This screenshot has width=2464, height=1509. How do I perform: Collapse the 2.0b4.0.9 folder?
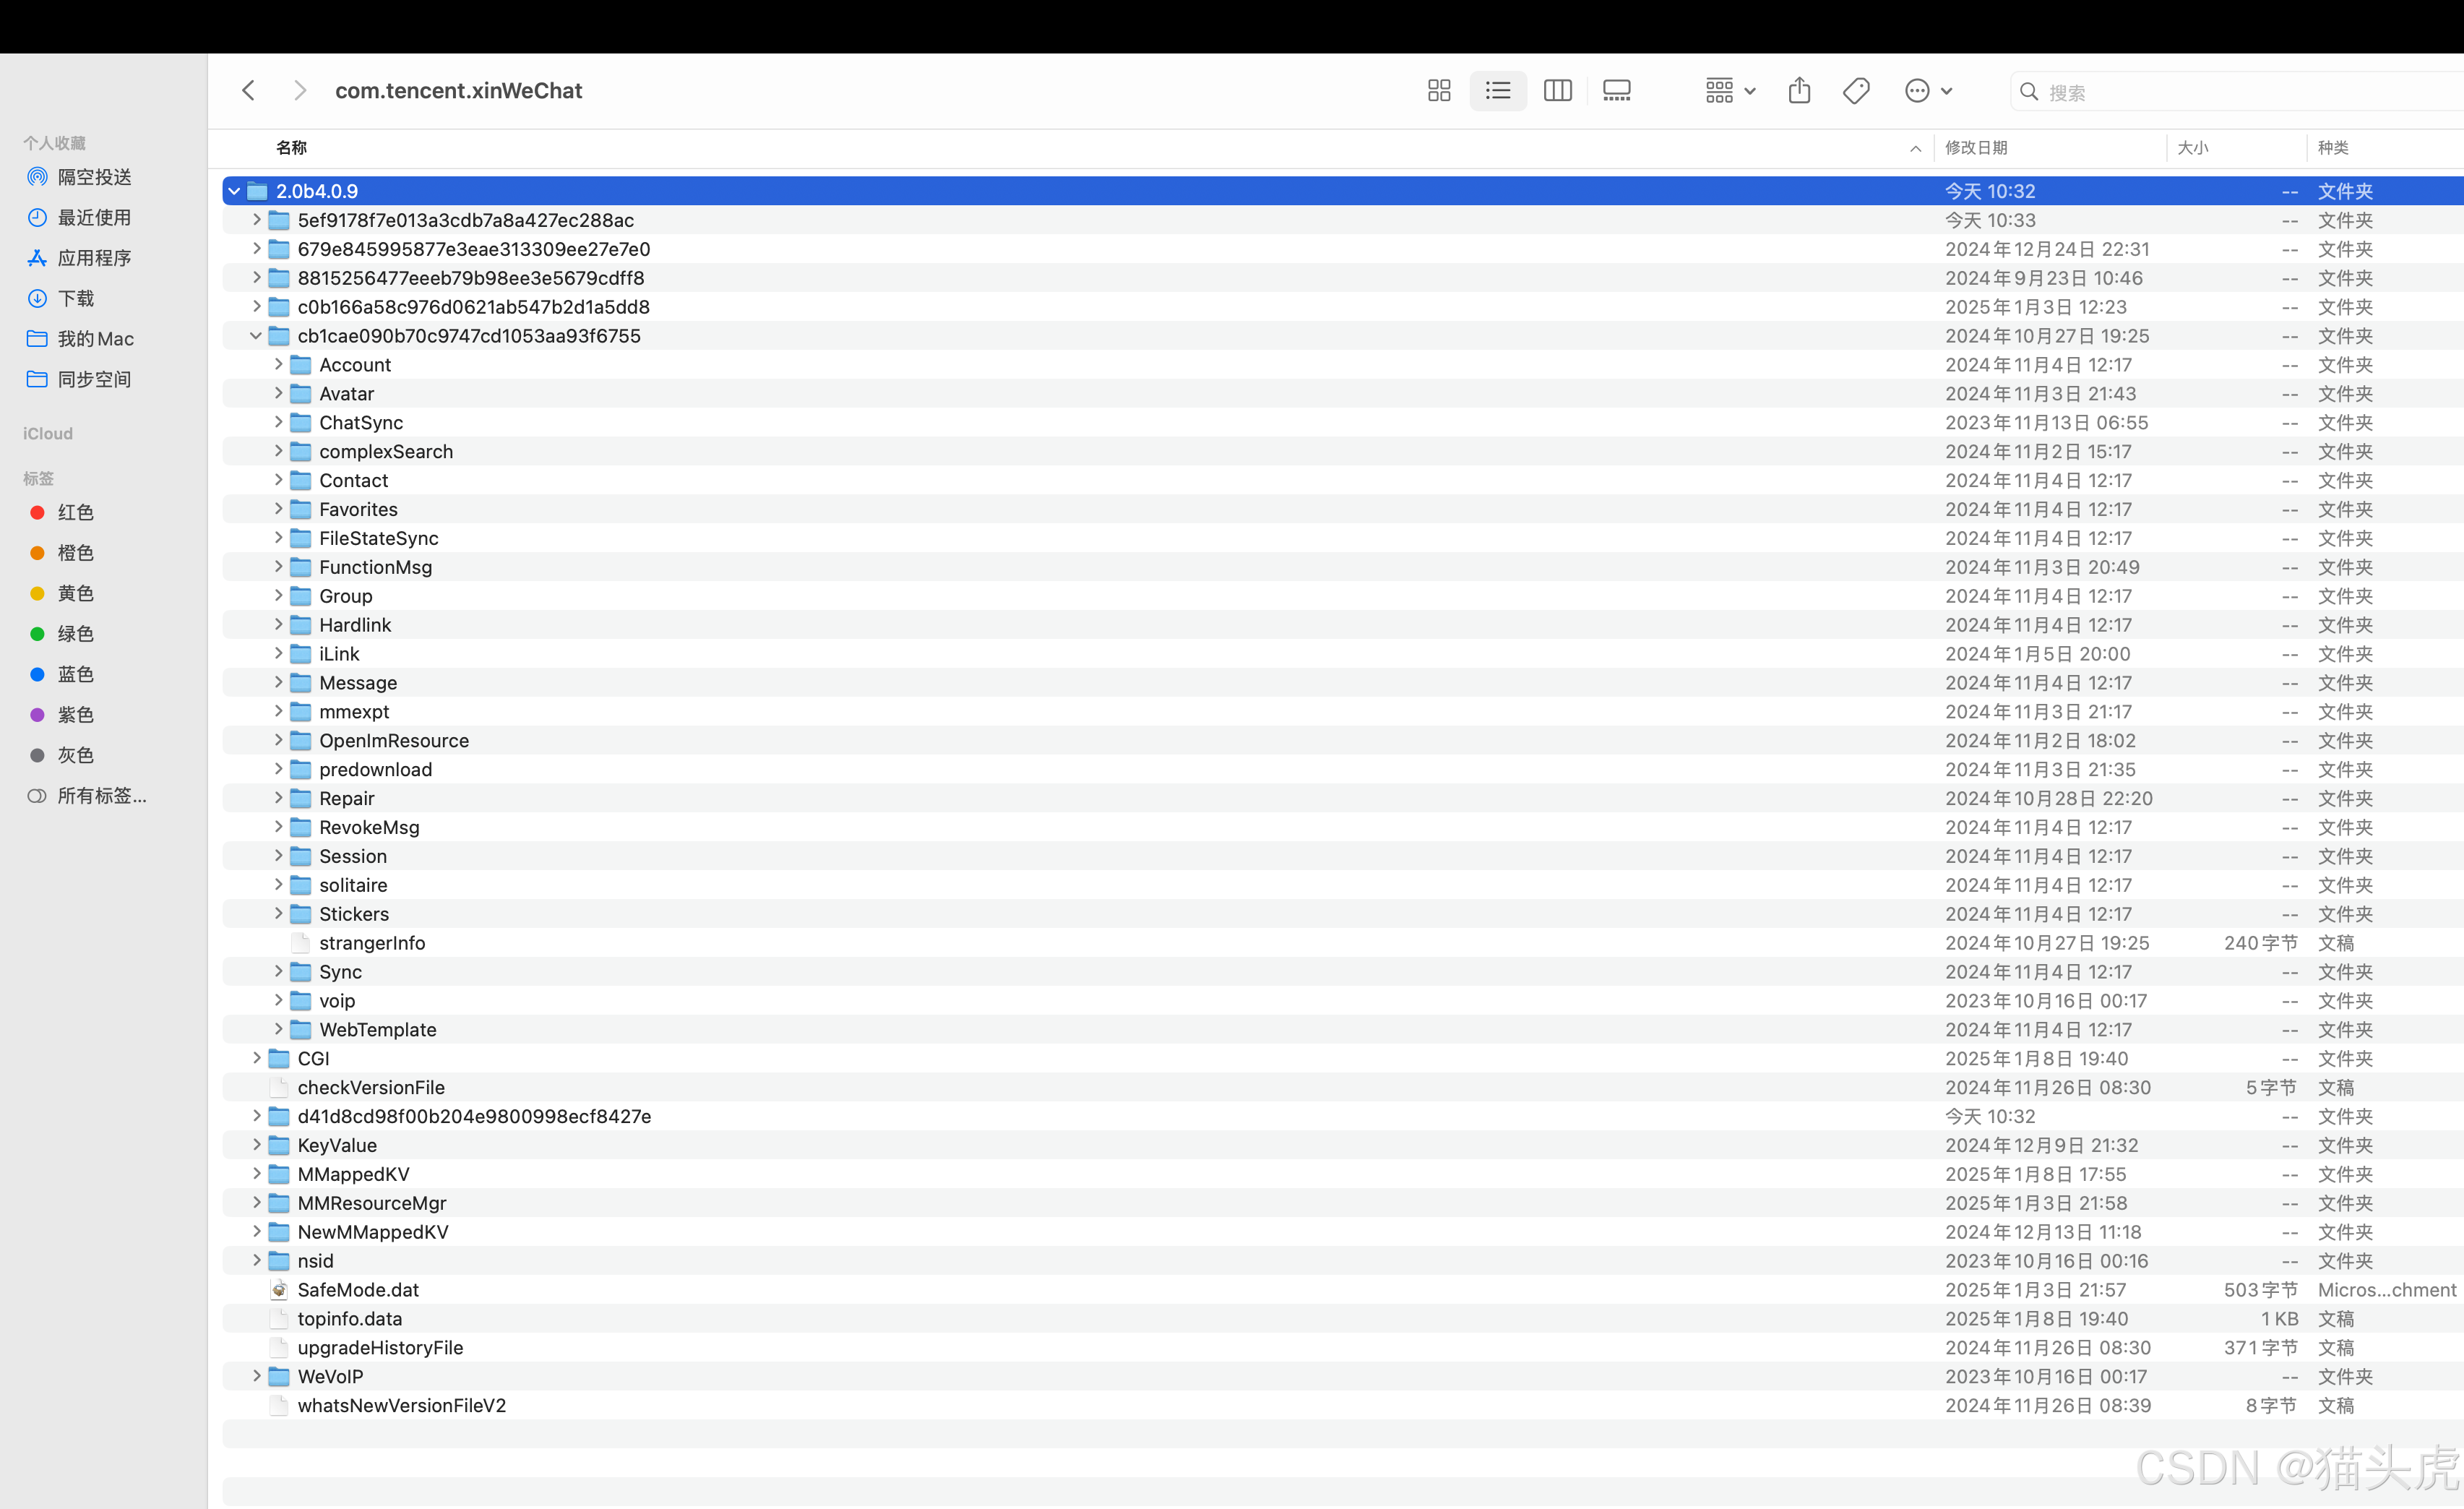point(234,191)
